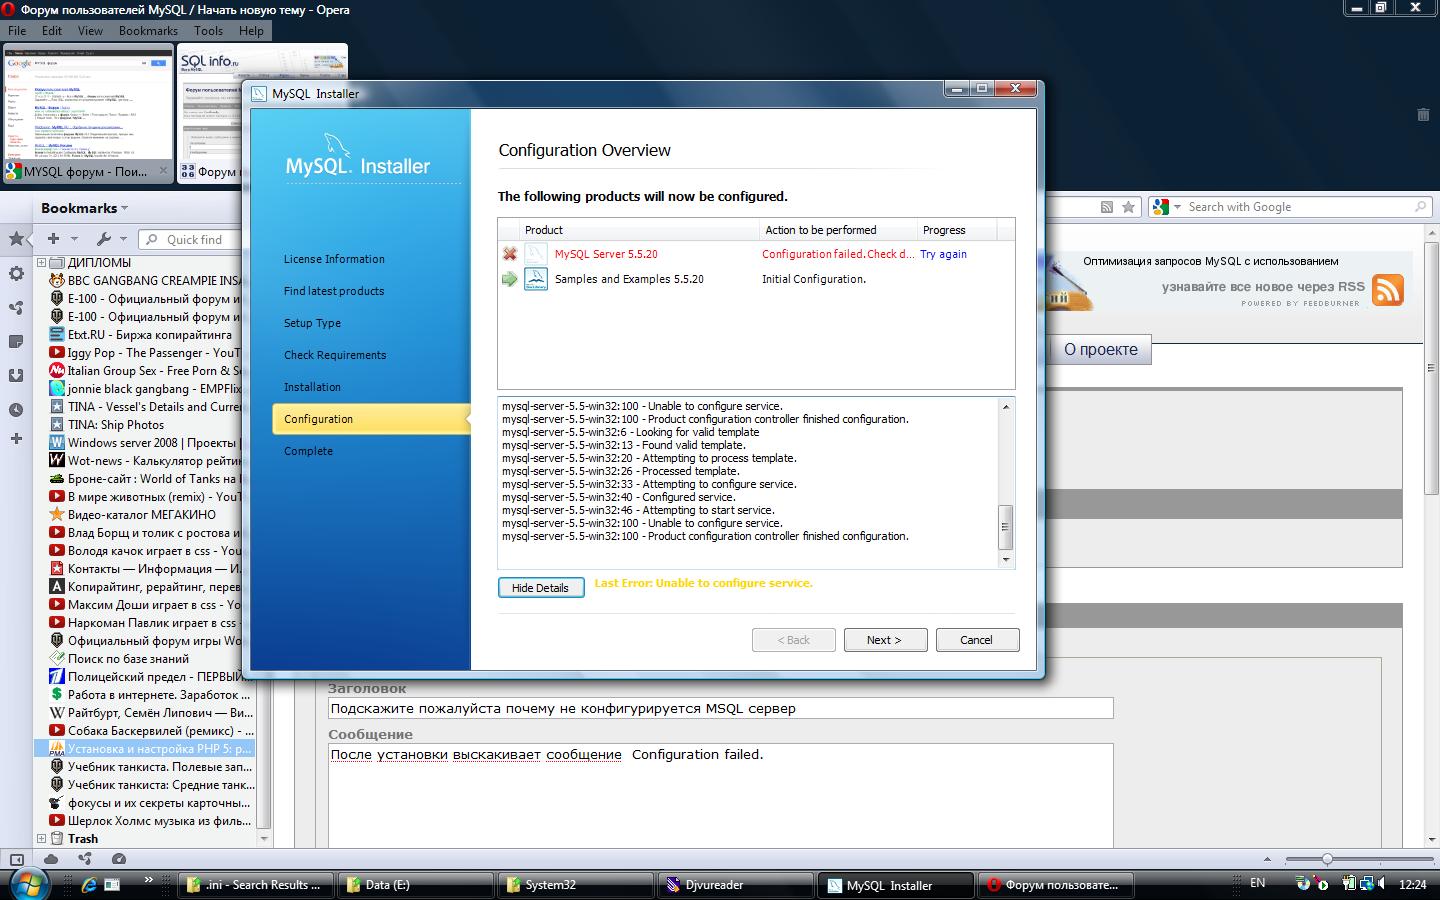Click the Opera Link cloud icon

[51, 859]
